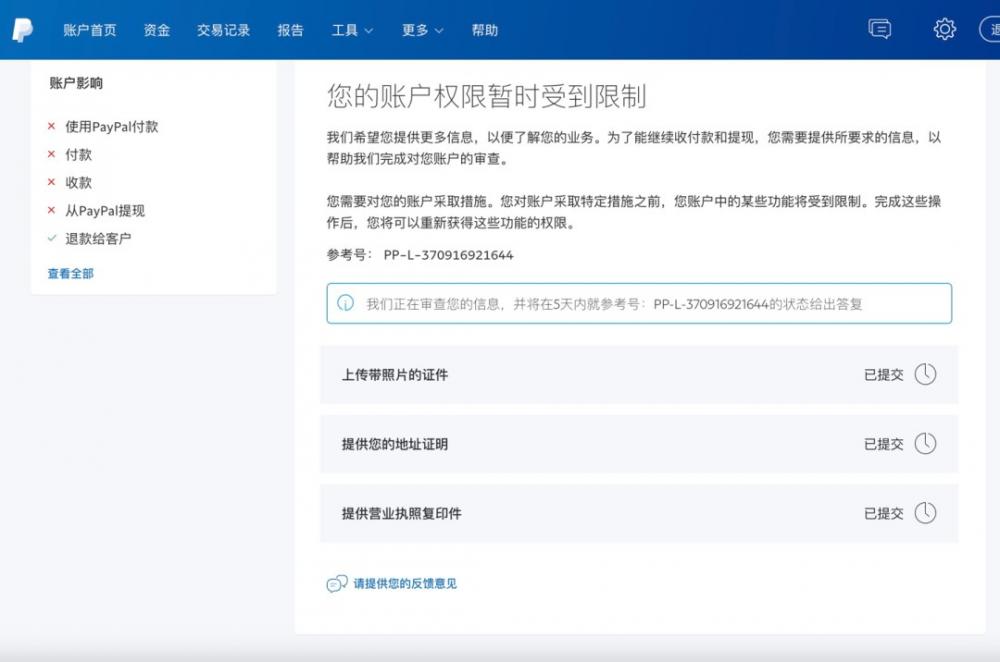Open 提供您的地址证明 row
1000x662 pixels.
639,443
